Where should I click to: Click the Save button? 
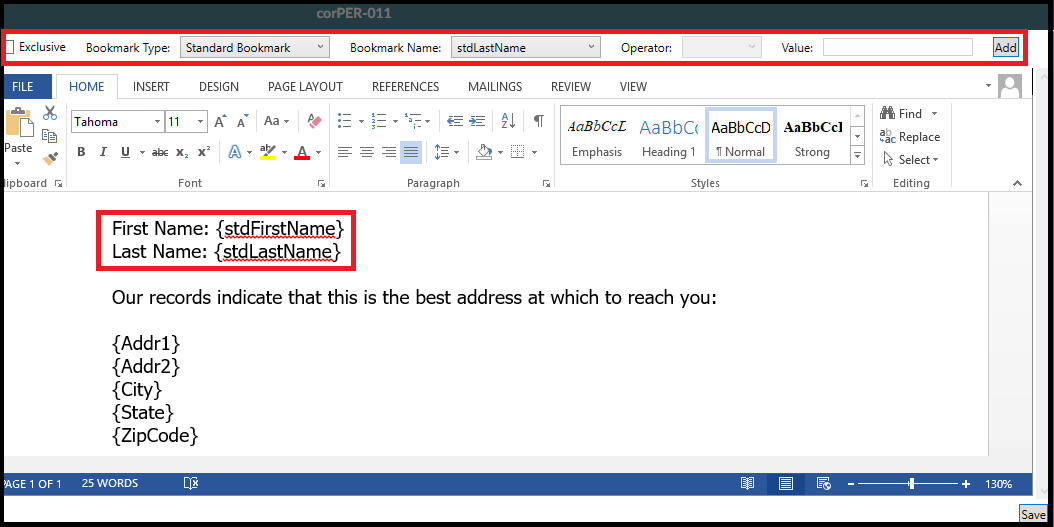(x=1032, y=515)
